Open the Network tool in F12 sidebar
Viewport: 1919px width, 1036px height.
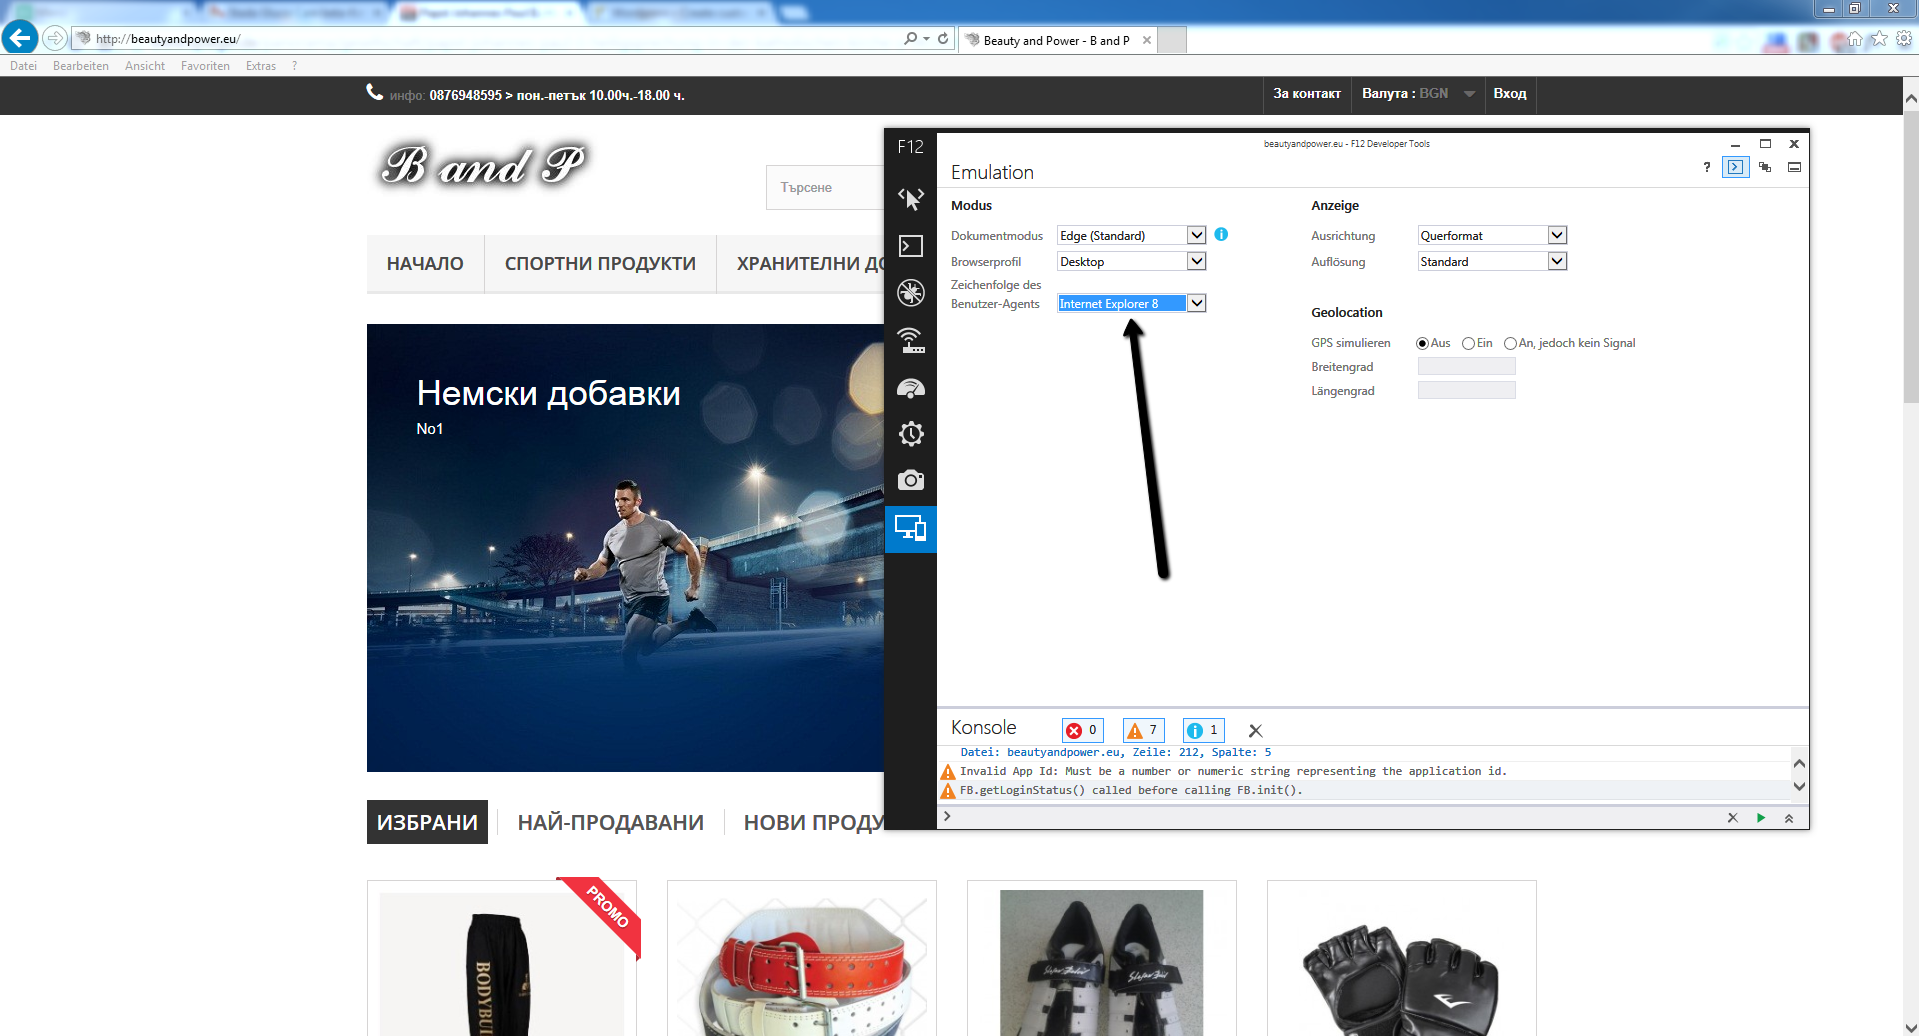pyautogui.click(x=910, y=340)
